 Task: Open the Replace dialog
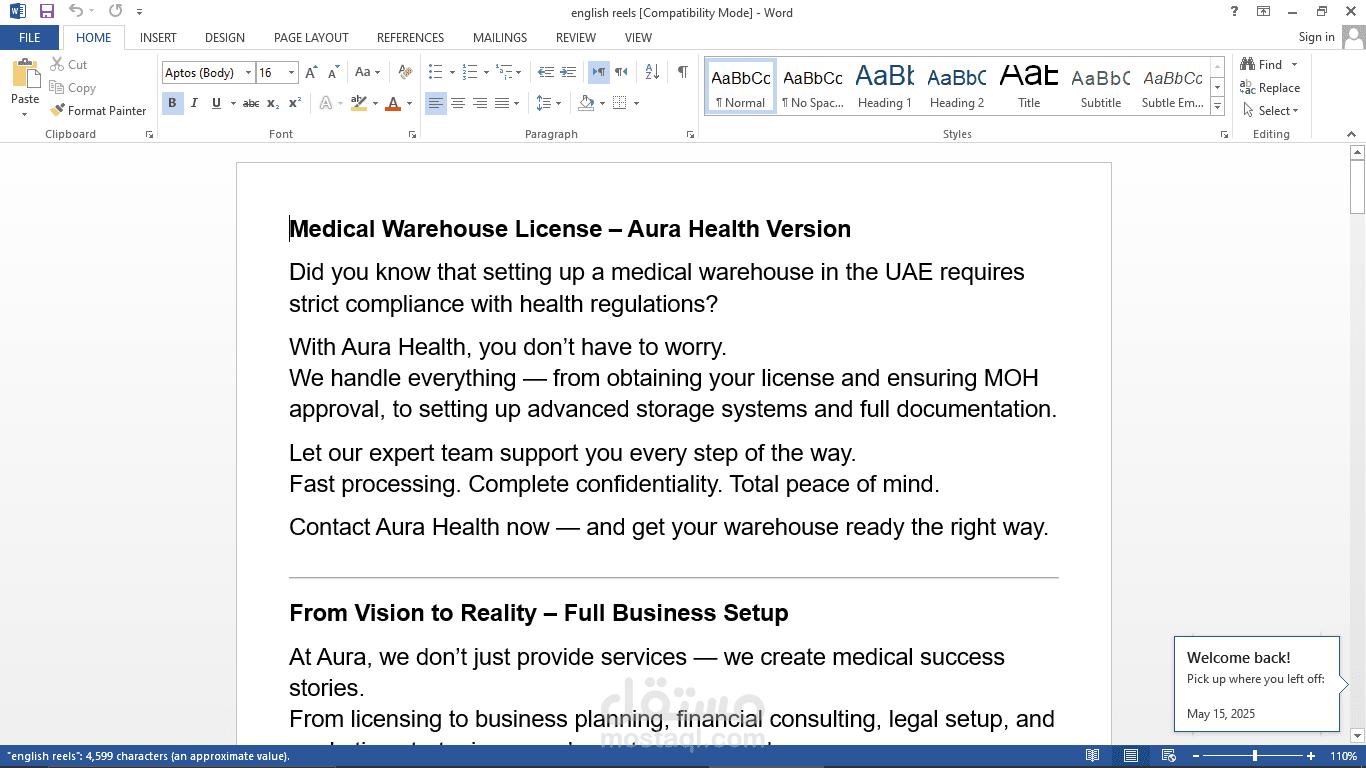[1270, 88]
